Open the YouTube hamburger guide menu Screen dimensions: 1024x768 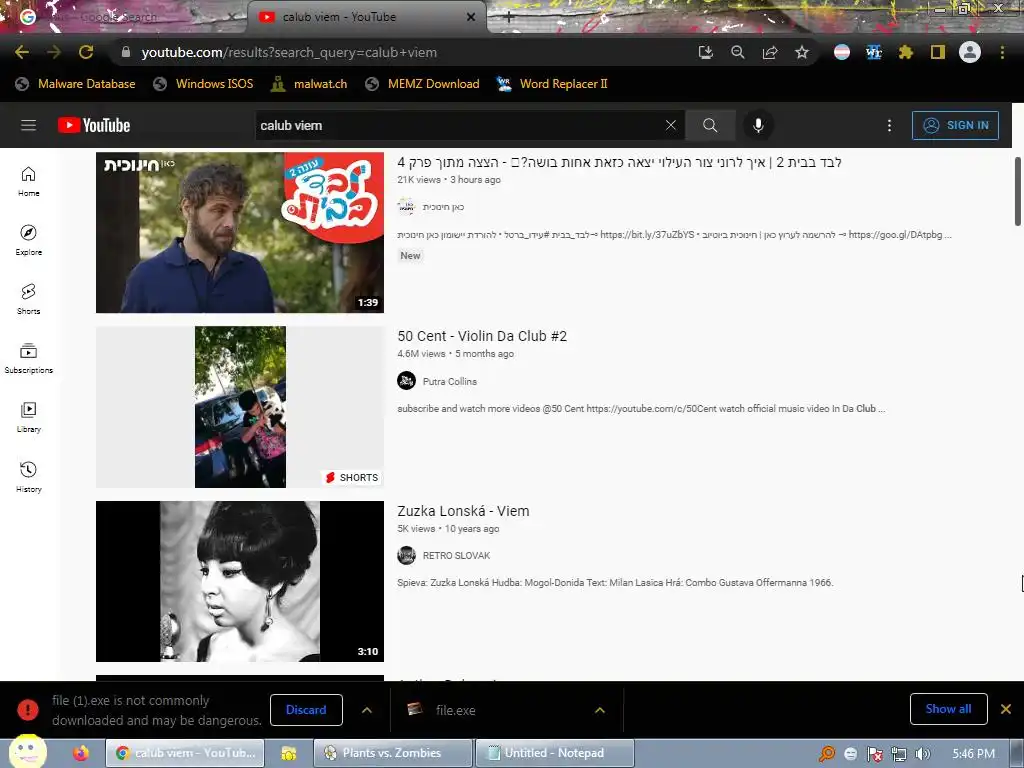point(28,125)
